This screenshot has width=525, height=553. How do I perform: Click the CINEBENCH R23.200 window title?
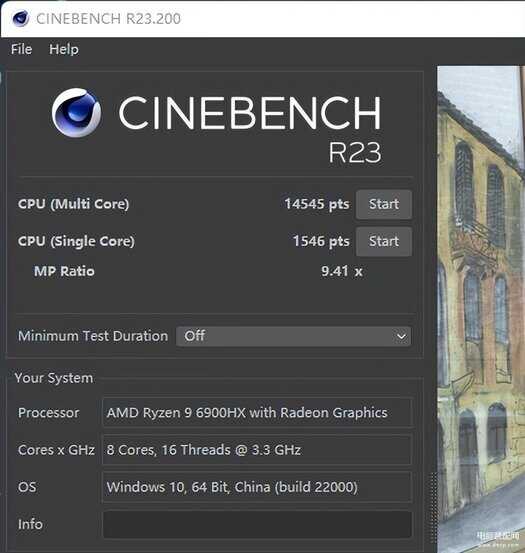pos(108,18)
